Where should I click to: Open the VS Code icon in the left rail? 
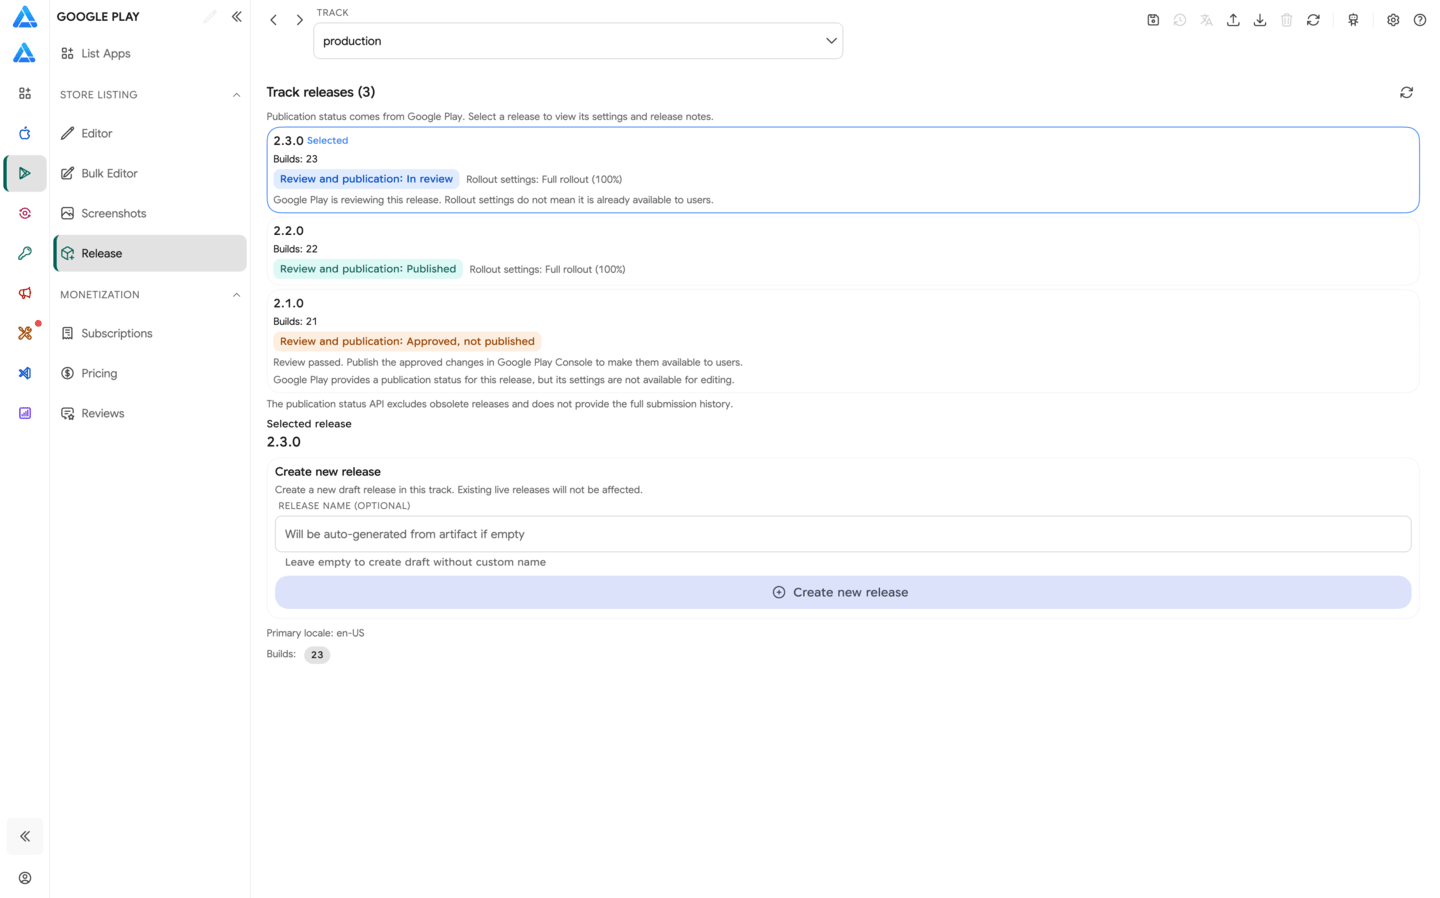[x=25, y=373]
